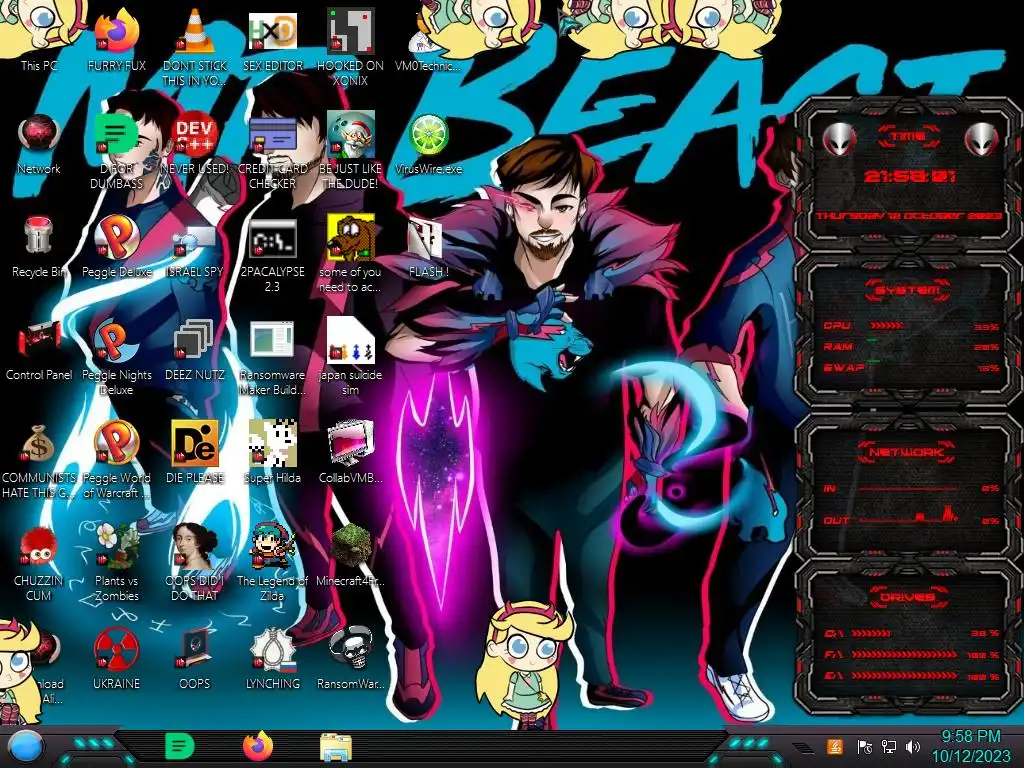Open the green D app pinned on taskbar
This screenshot has width=1024, height=768.
click(x=180, y=746)
